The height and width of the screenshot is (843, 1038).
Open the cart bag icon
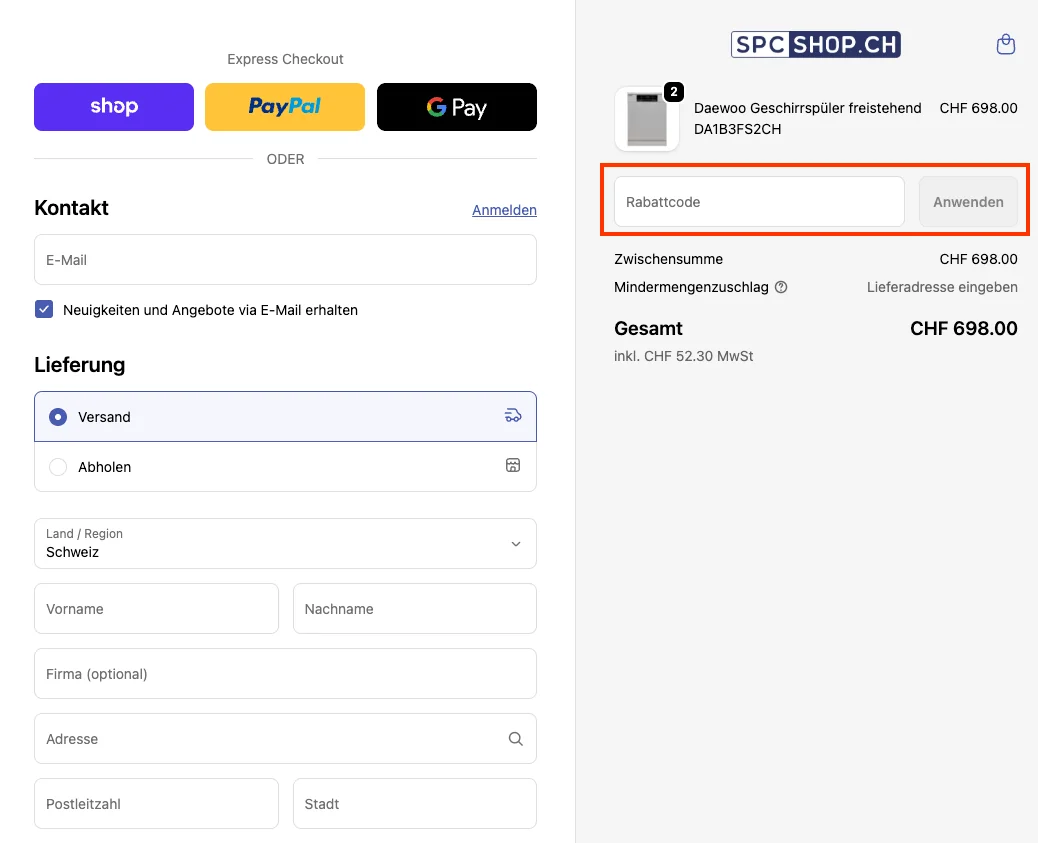(1005, 44)
